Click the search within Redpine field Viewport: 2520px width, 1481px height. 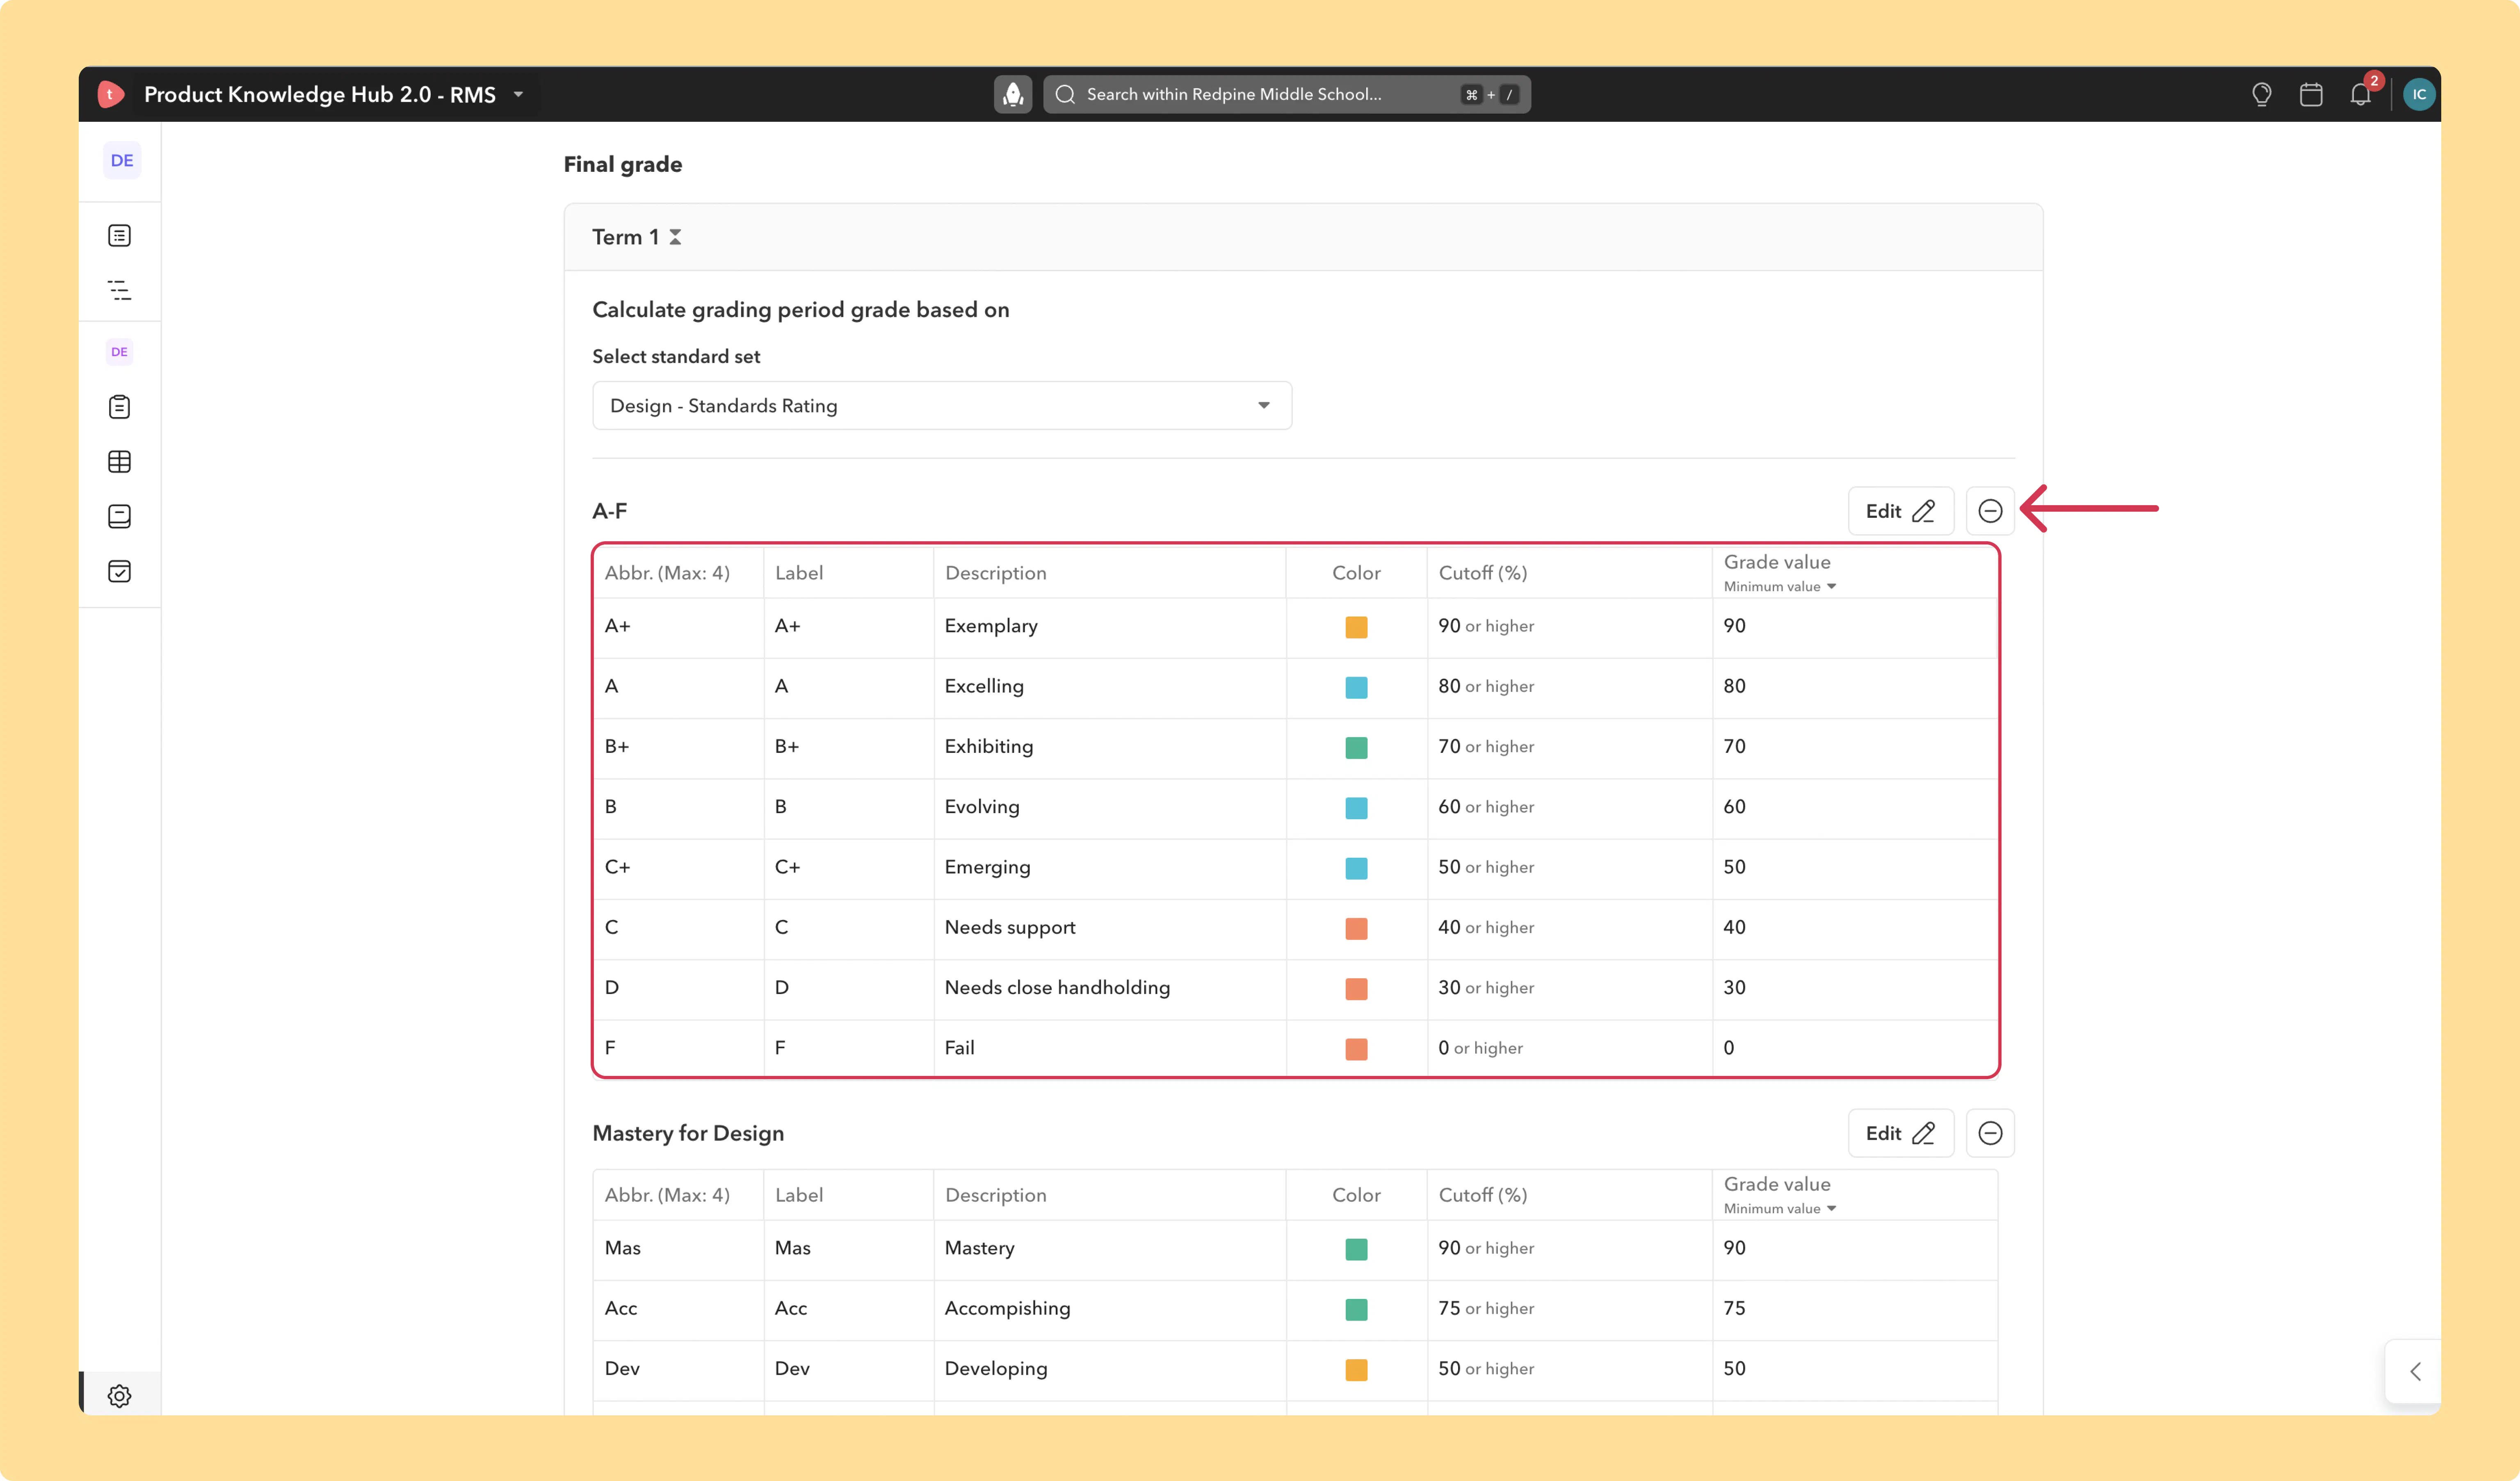(1287, 94)
